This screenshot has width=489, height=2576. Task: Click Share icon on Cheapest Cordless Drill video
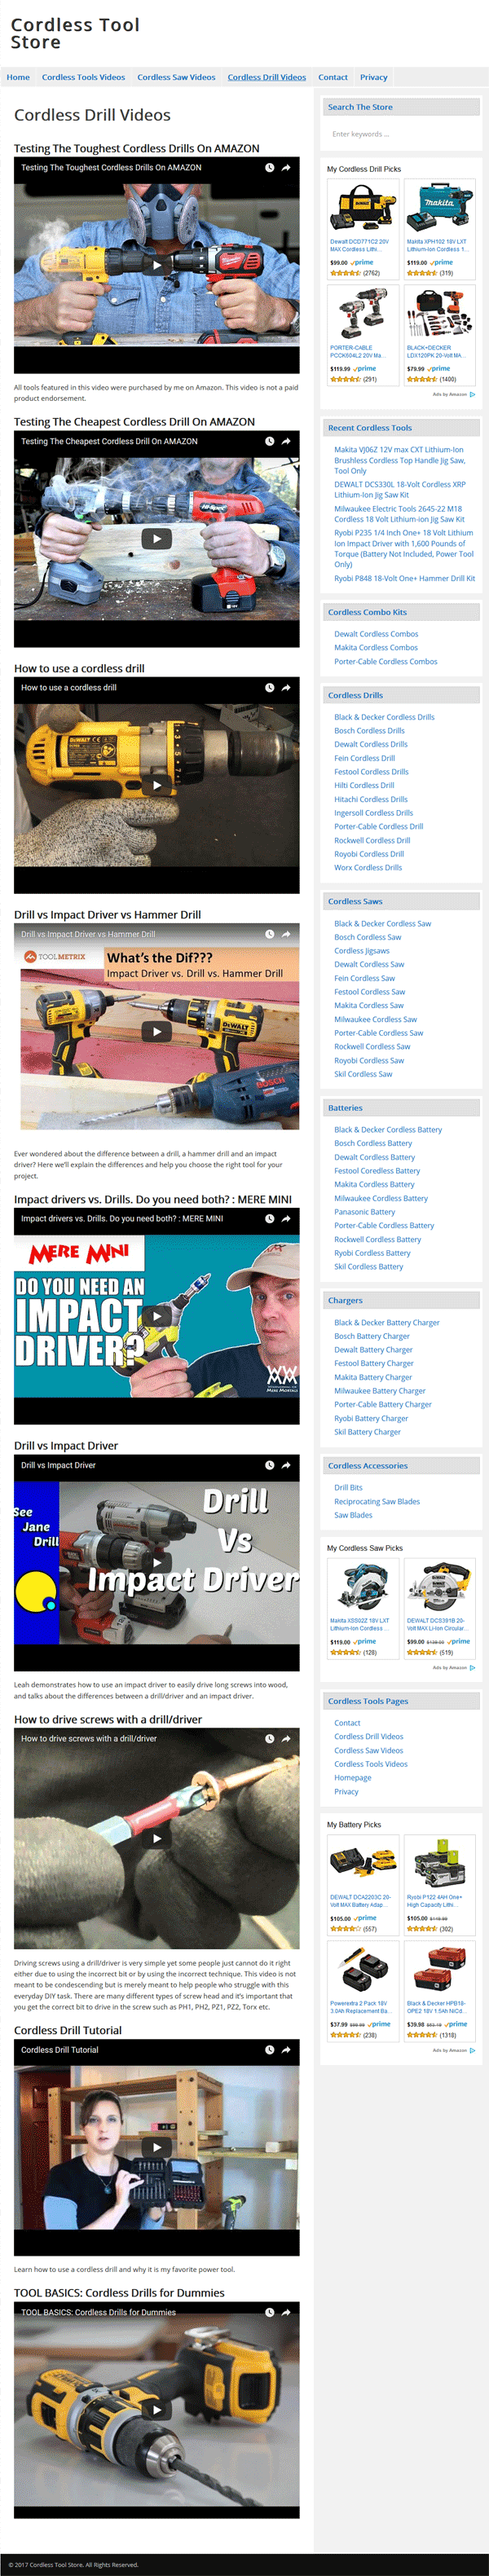click(286, 441)
